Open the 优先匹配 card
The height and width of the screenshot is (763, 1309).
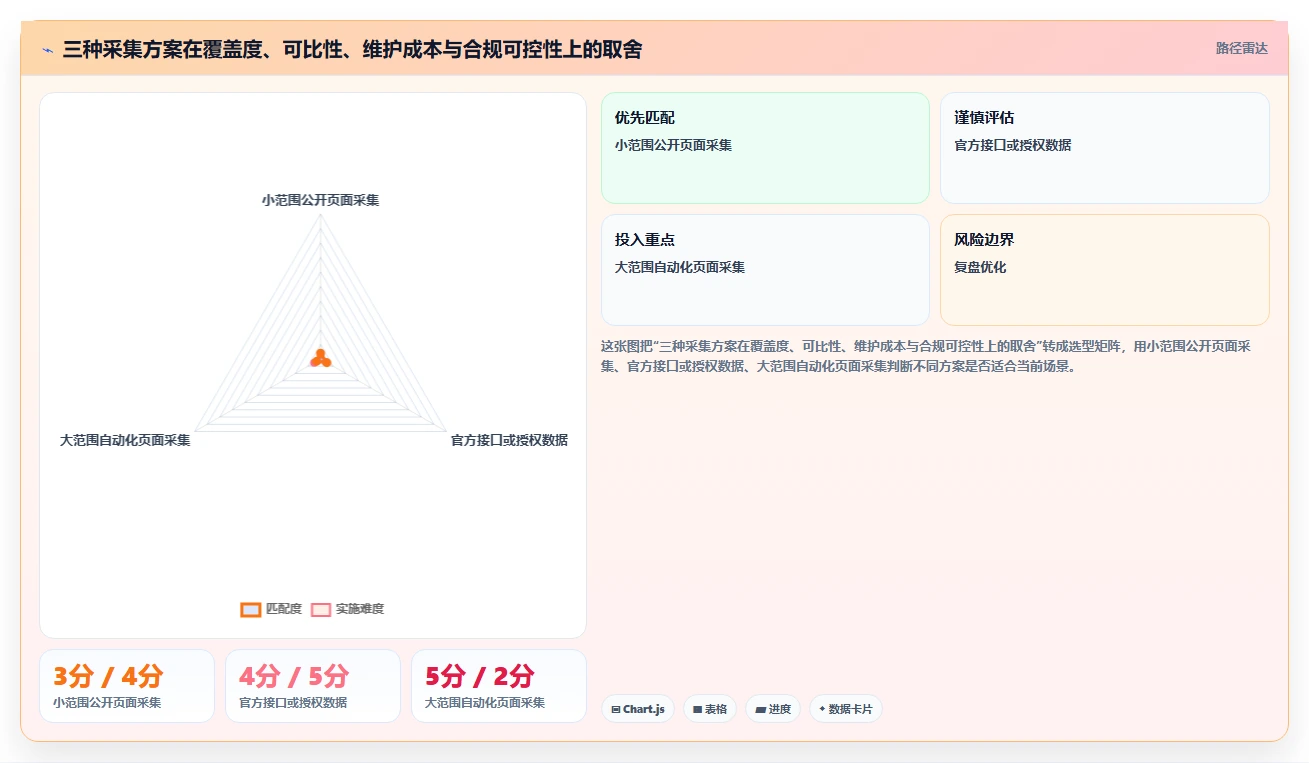[x=765, y=148]
